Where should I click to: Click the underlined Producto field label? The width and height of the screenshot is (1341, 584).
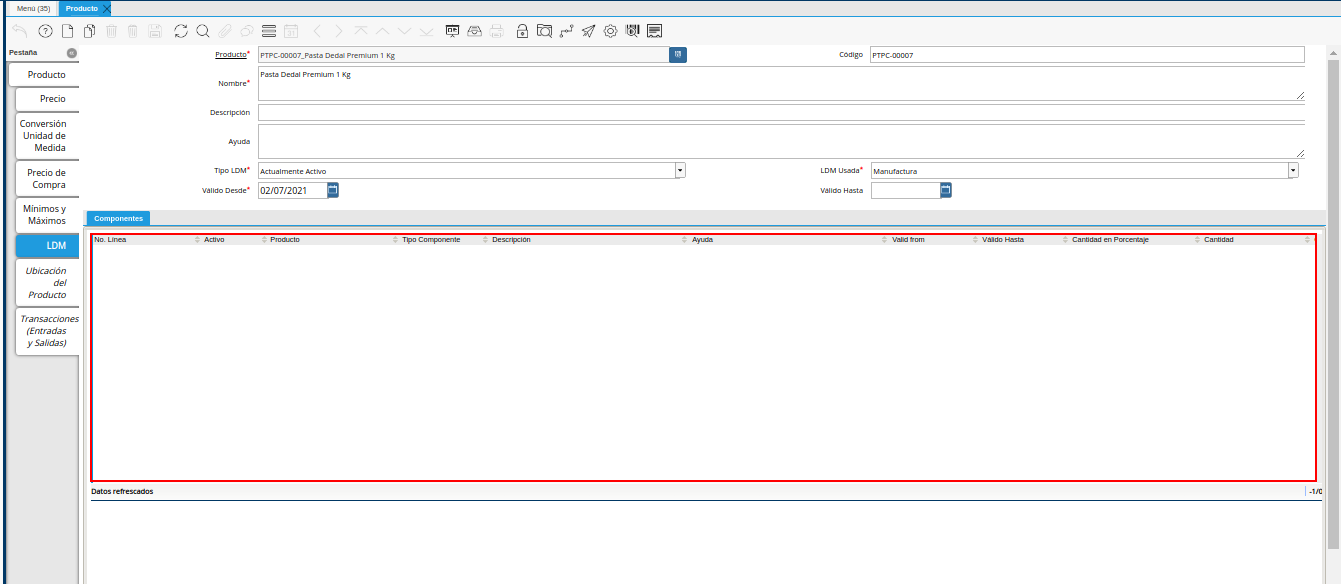[230, 54]
